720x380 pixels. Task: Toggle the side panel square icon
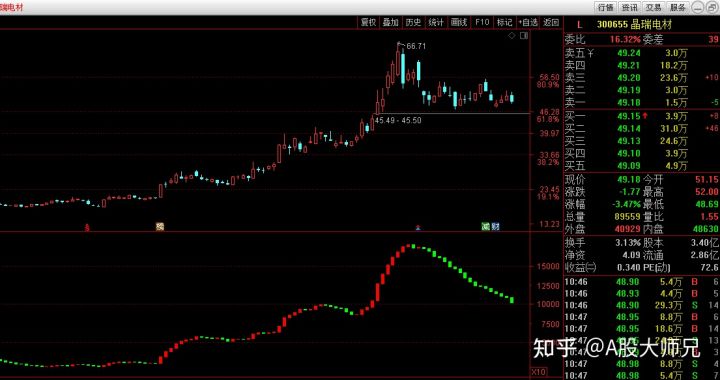524,36
